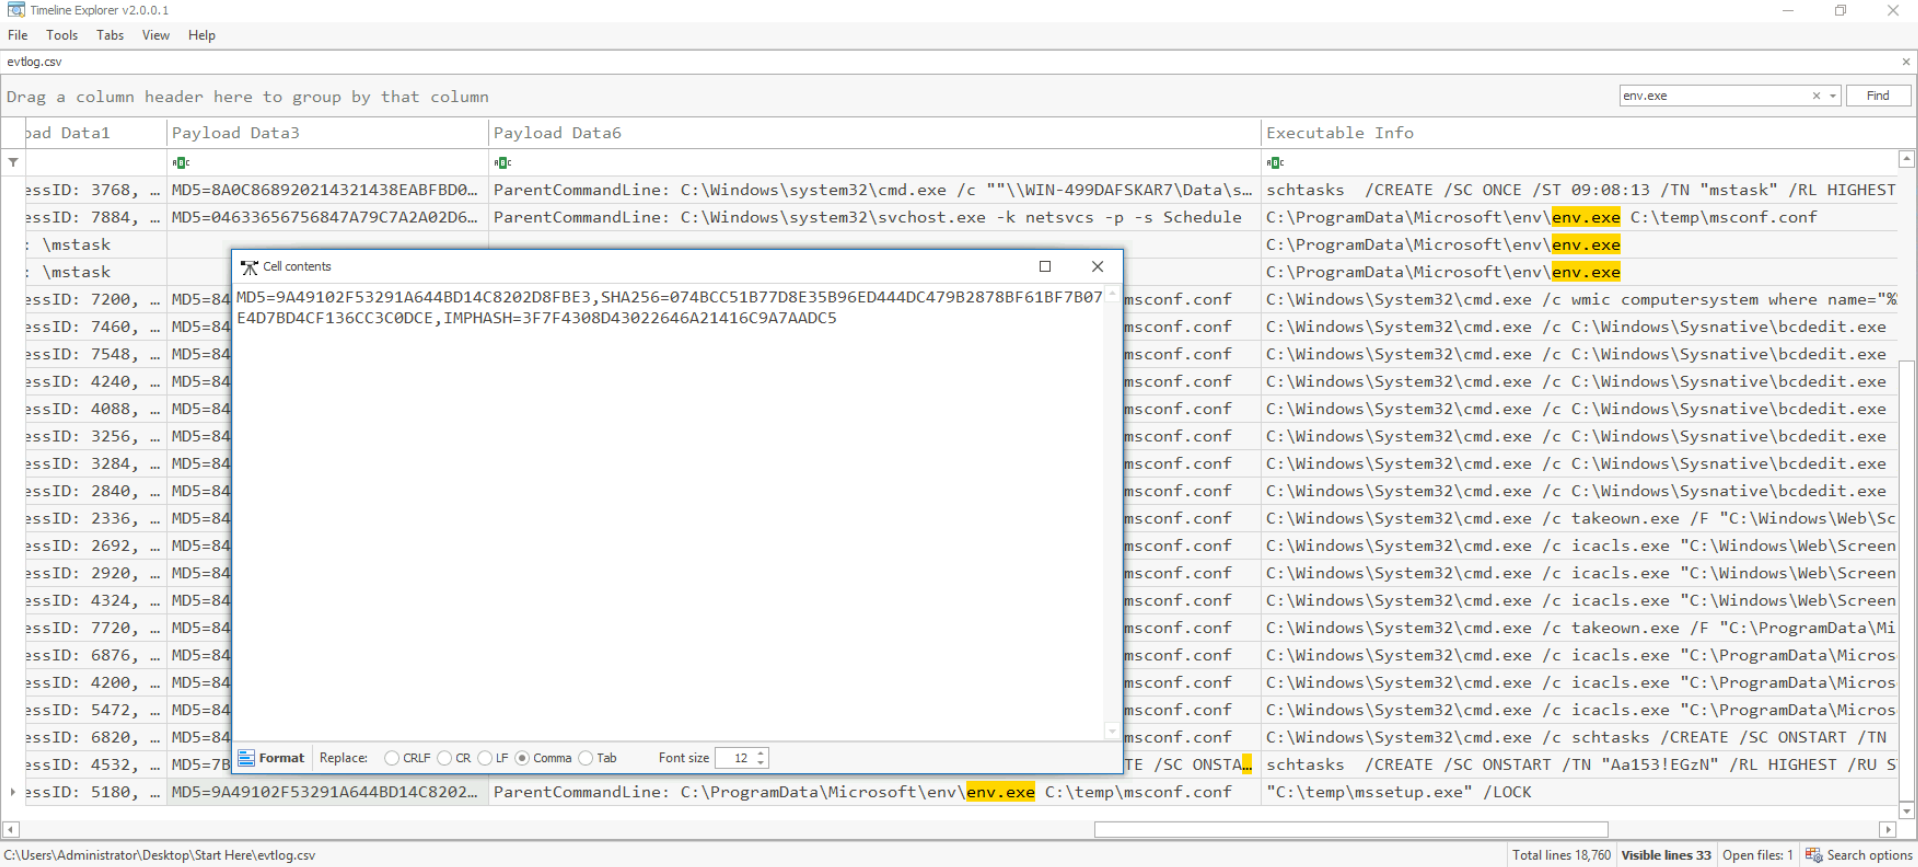This screenshot has height=867, width=1918.
Task: Select MD5=04633656756847A79C7A2A02D6 cell
Action: tap(327, 217)
